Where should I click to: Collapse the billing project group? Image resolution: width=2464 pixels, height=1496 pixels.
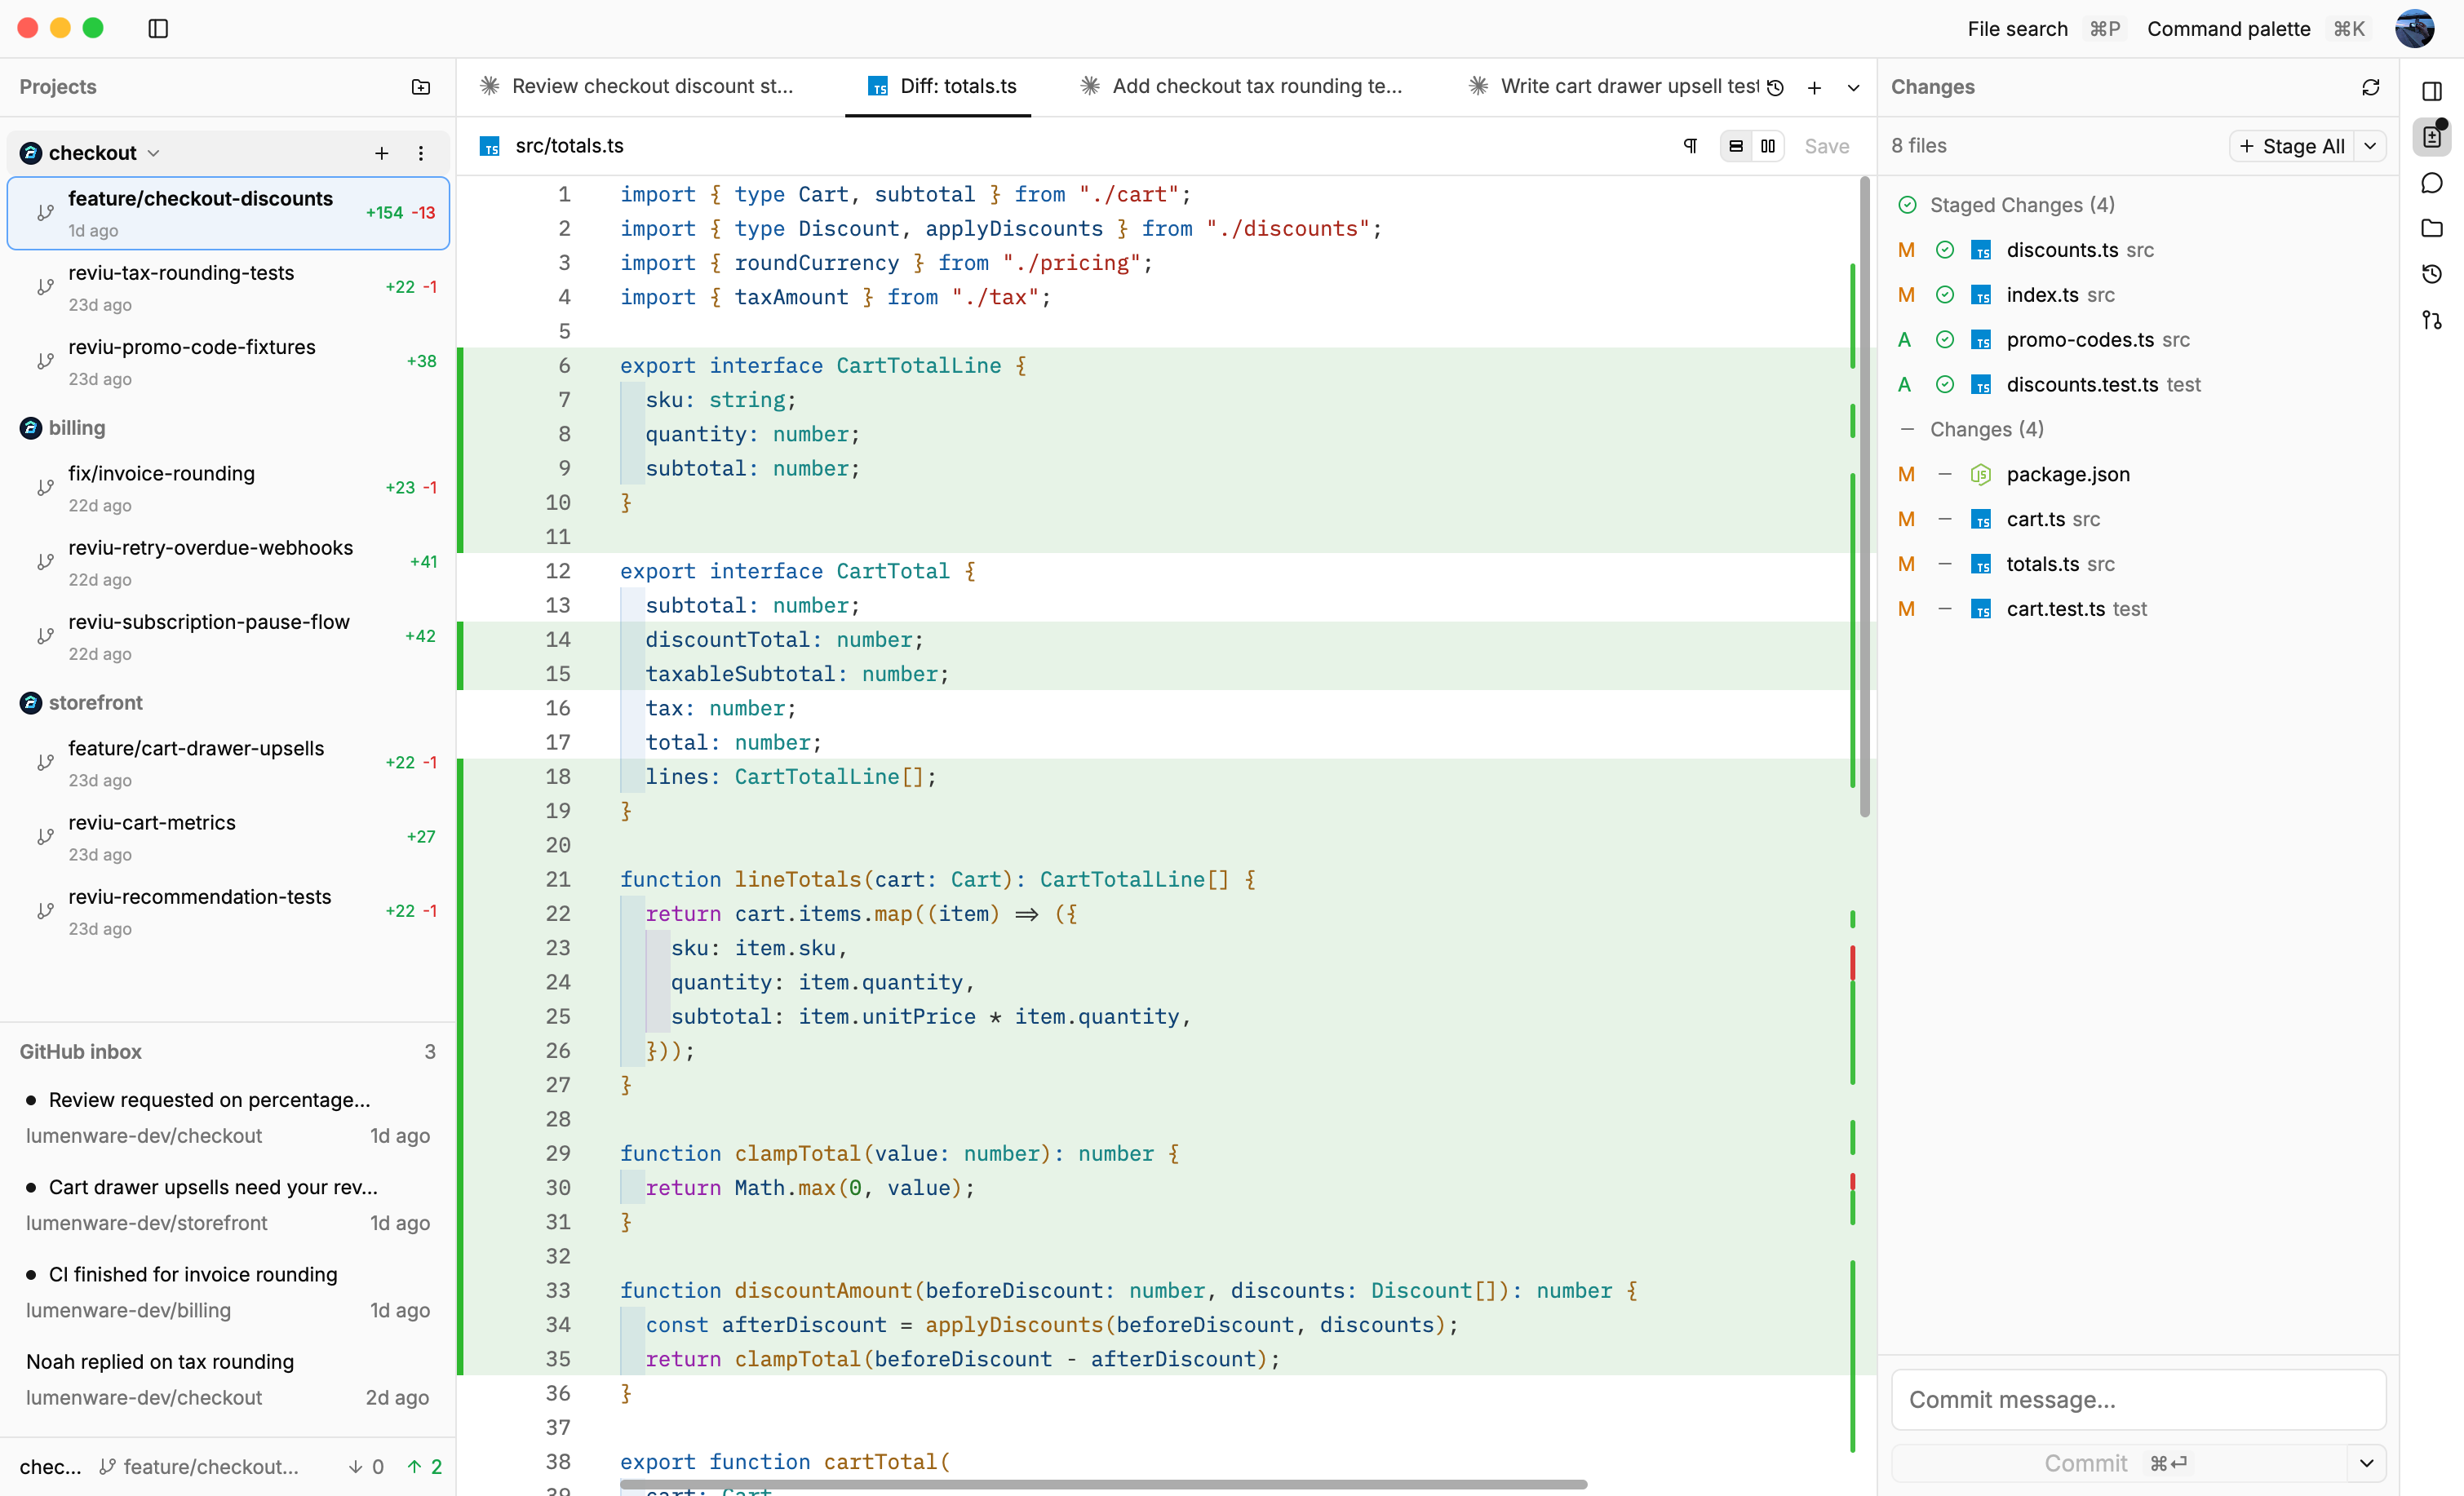[76, 428]
